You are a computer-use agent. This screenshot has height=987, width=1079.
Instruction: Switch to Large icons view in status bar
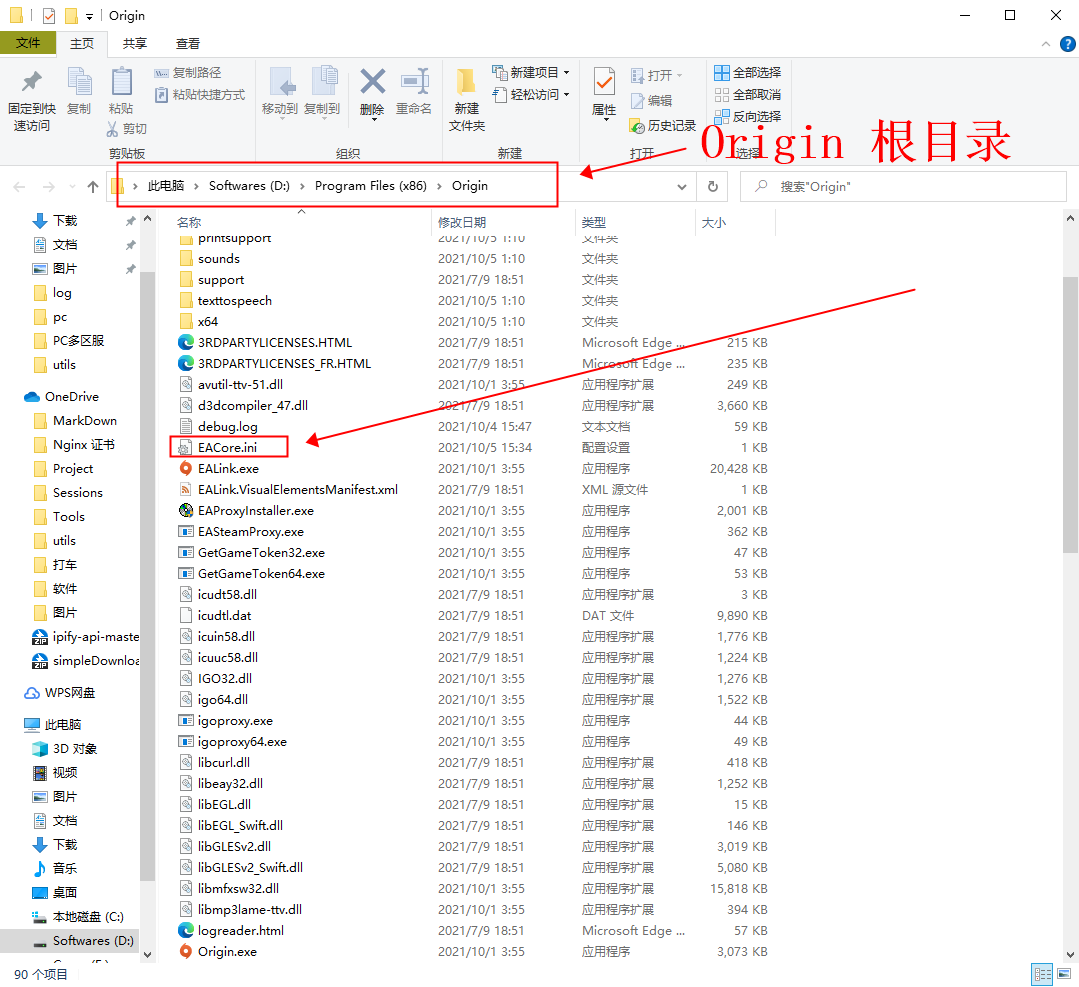coord(1064,974)
